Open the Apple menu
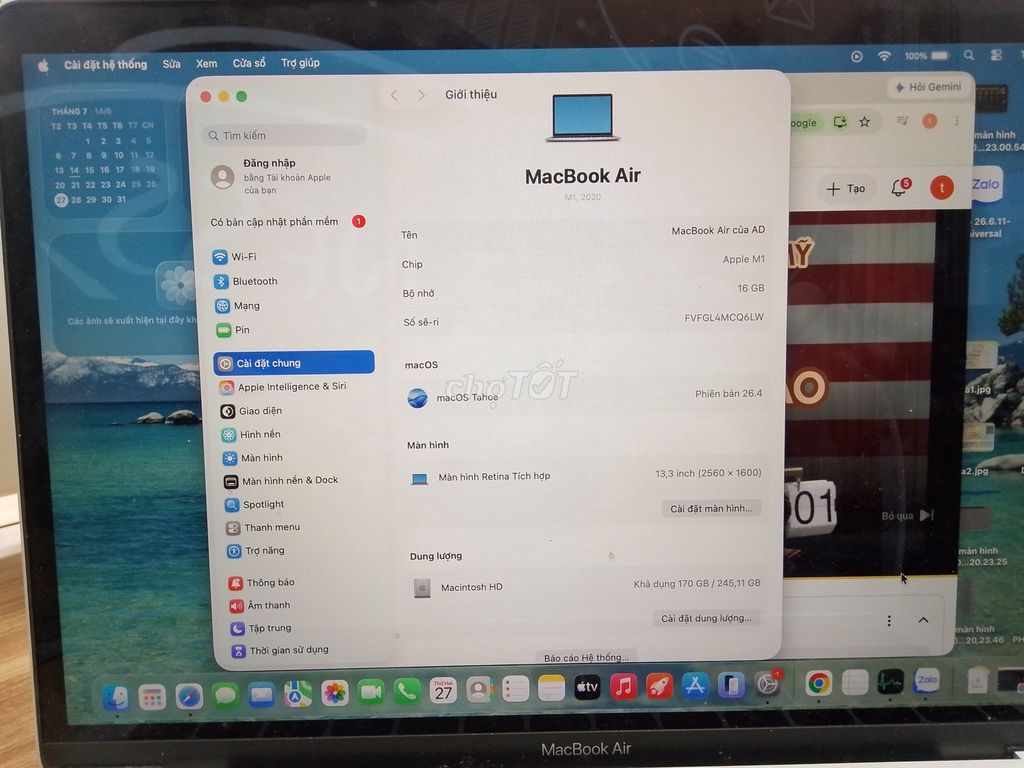This screenshot has width=1024, height=768. pyautogui.click(x=43, y=66)
